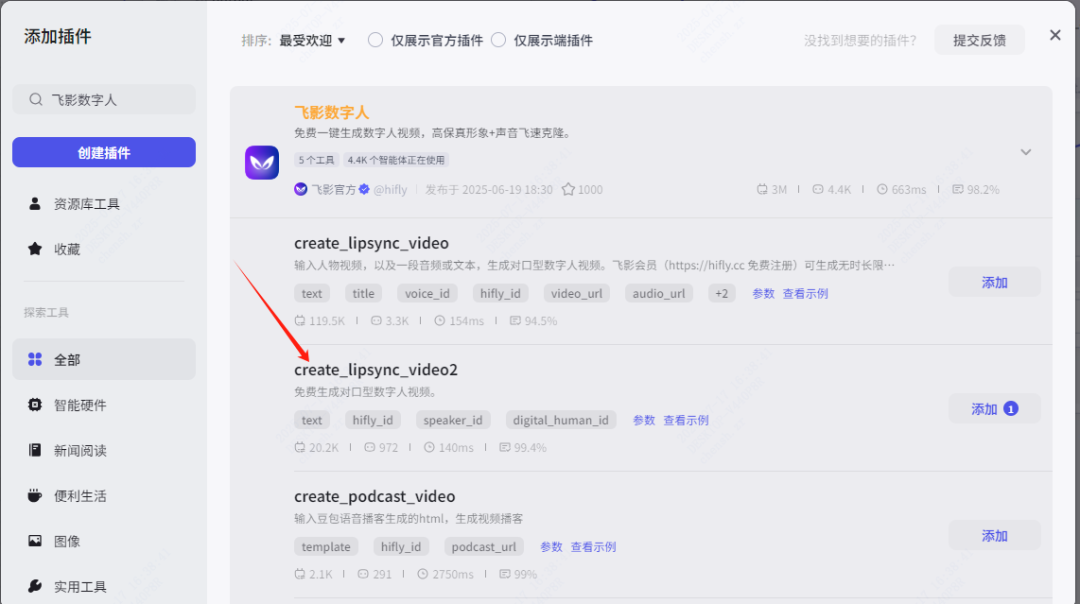
Task: Click the 94.5% success rate icon
Action: coord(515,321)
